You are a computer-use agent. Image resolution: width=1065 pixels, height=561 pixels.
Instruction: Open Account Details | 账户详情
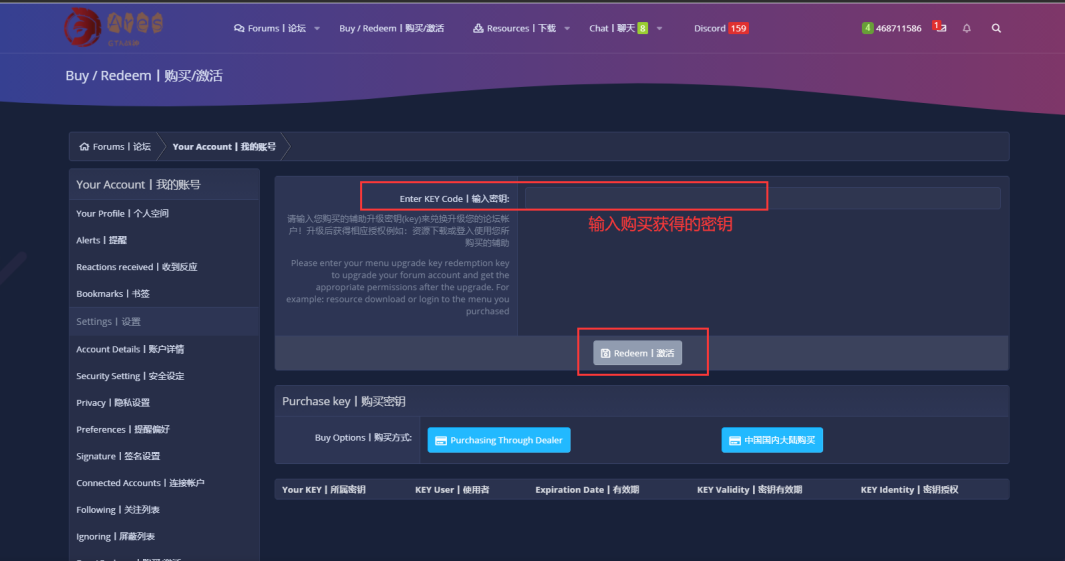[130, 349]
